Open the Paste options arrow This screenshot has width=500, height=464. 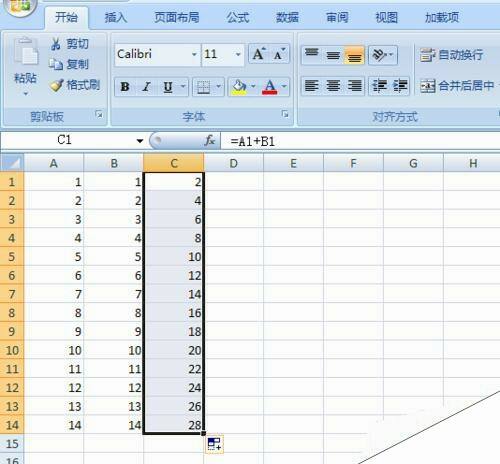[x=26, y=94]
